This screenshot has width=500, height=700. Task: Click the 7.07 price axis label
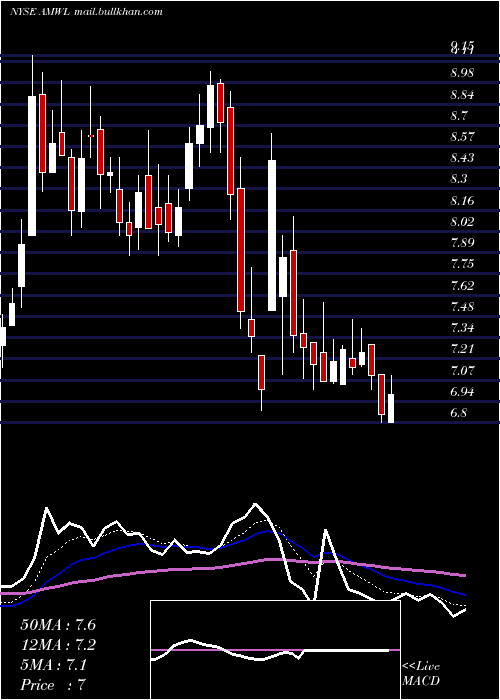pyautogui.click(x=463, y=371)
